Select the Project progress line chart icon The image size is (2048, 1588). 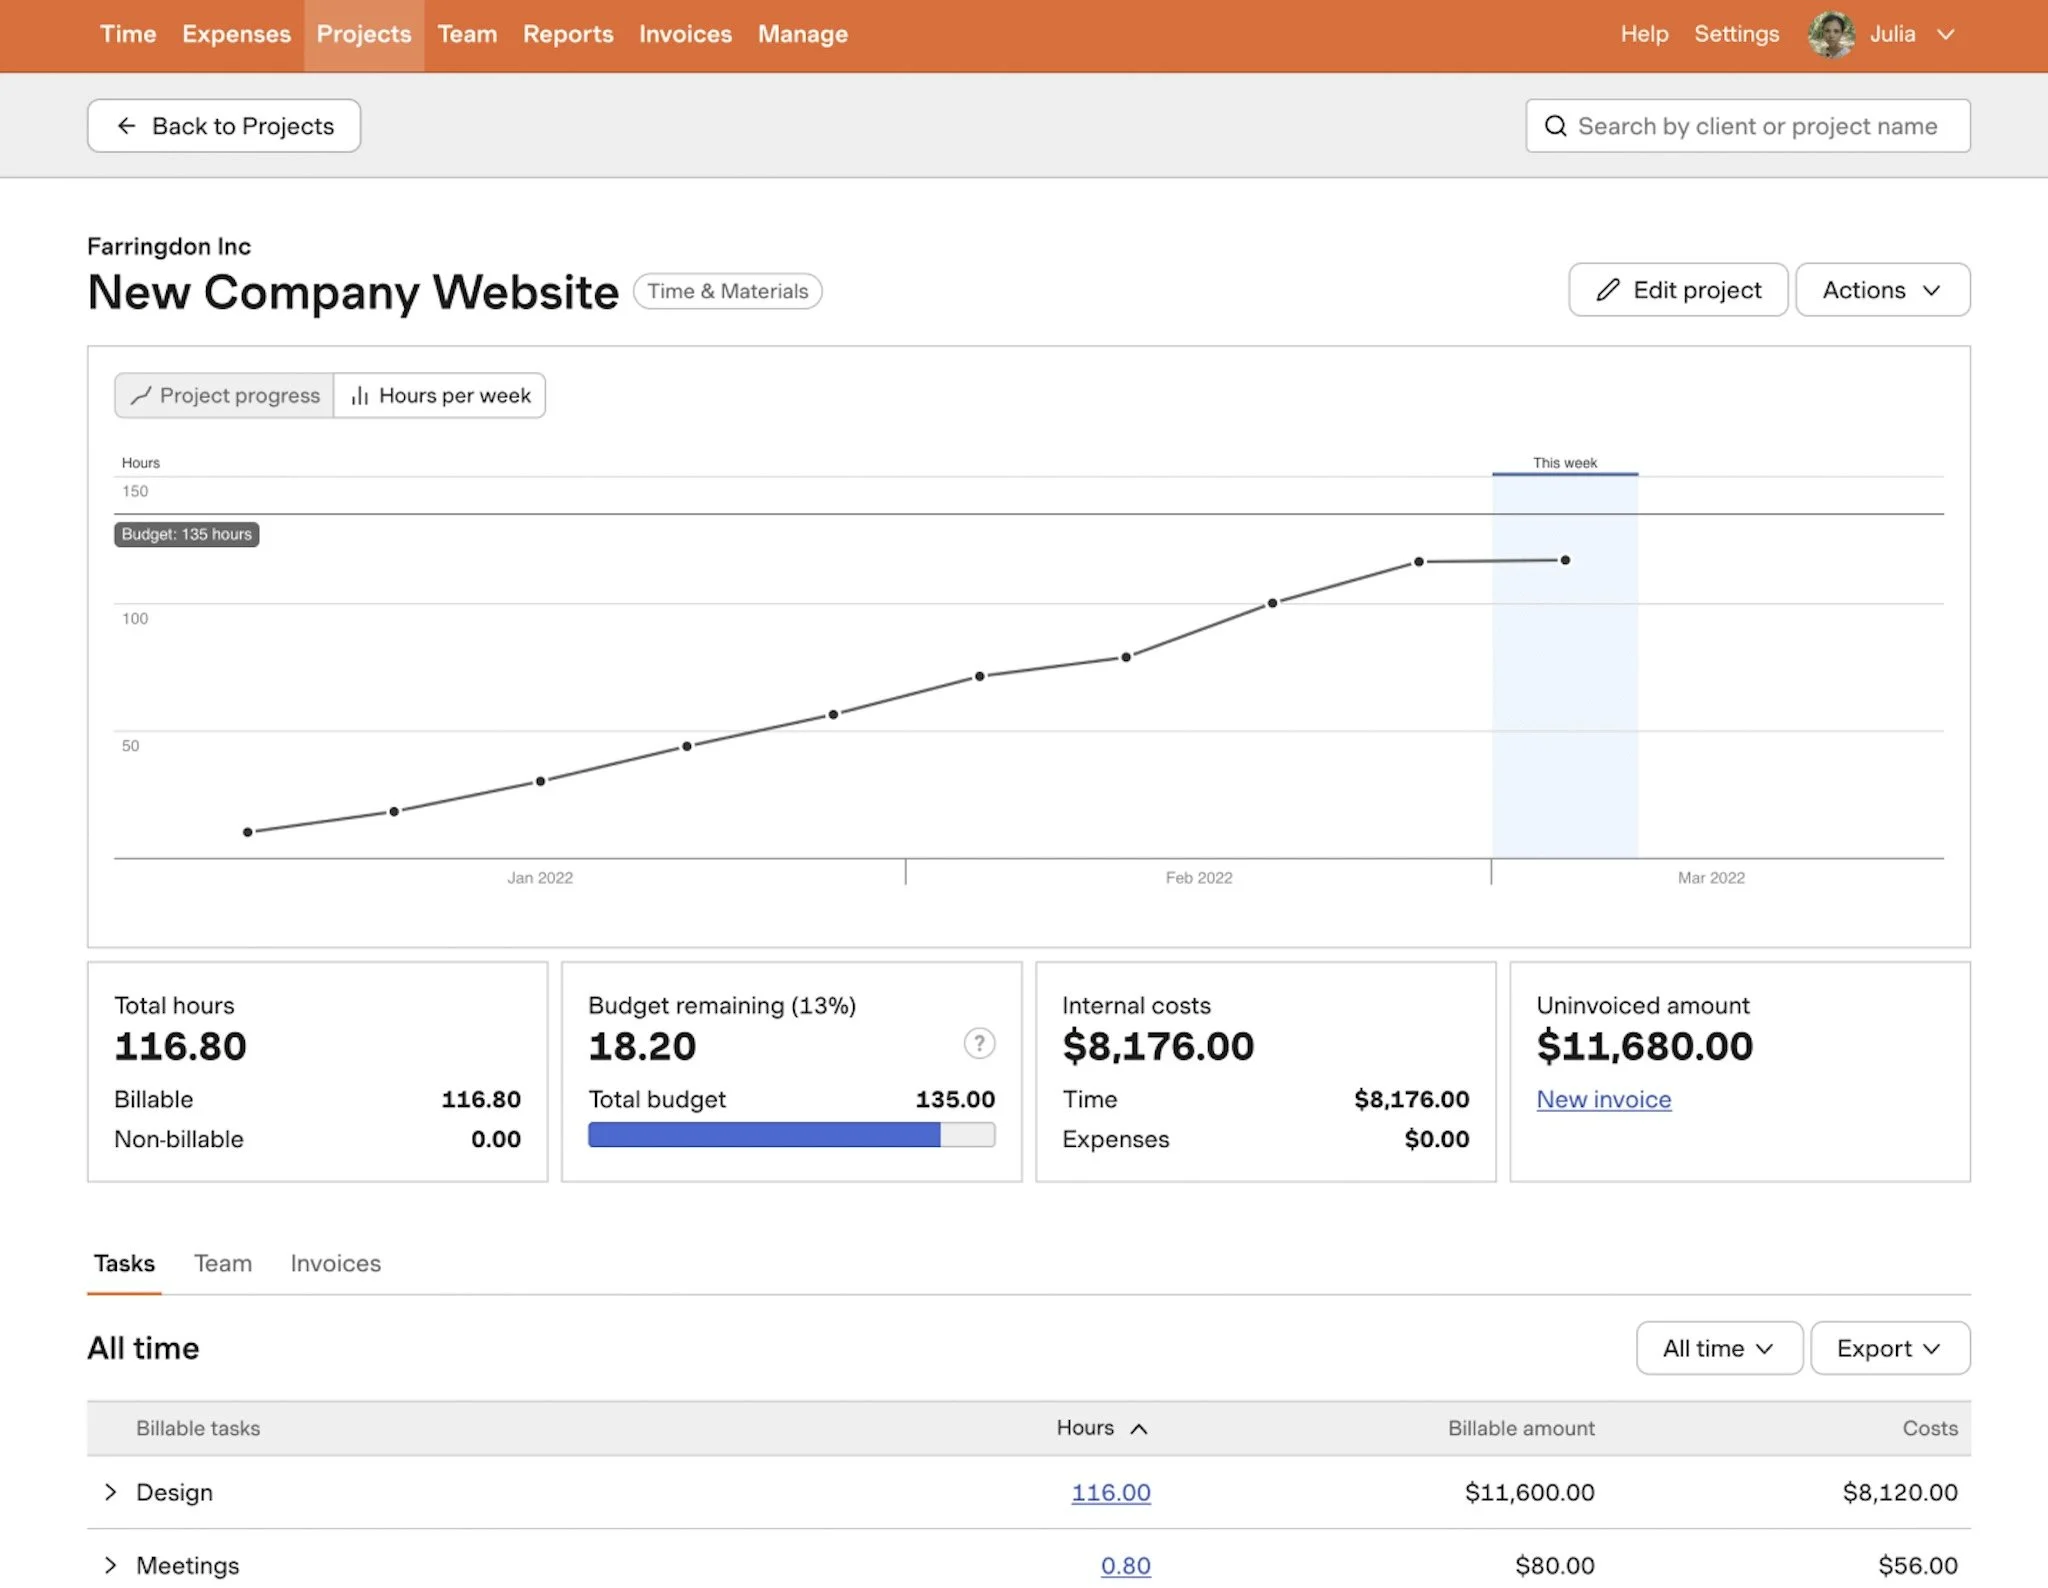(x=142, y=395)
